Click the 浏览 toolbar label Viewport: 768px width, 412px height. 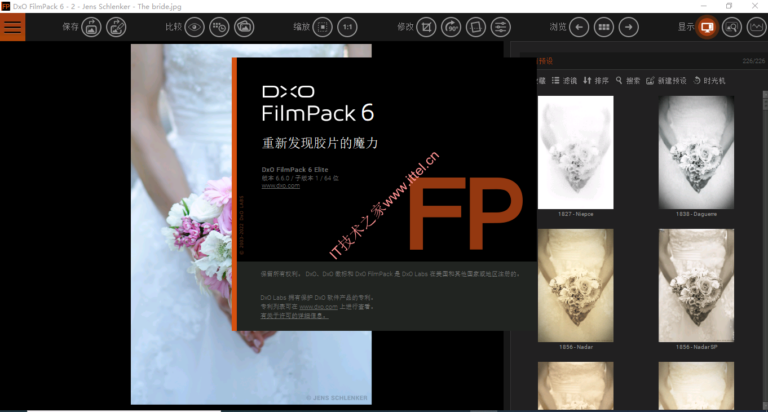pos(558,27)
